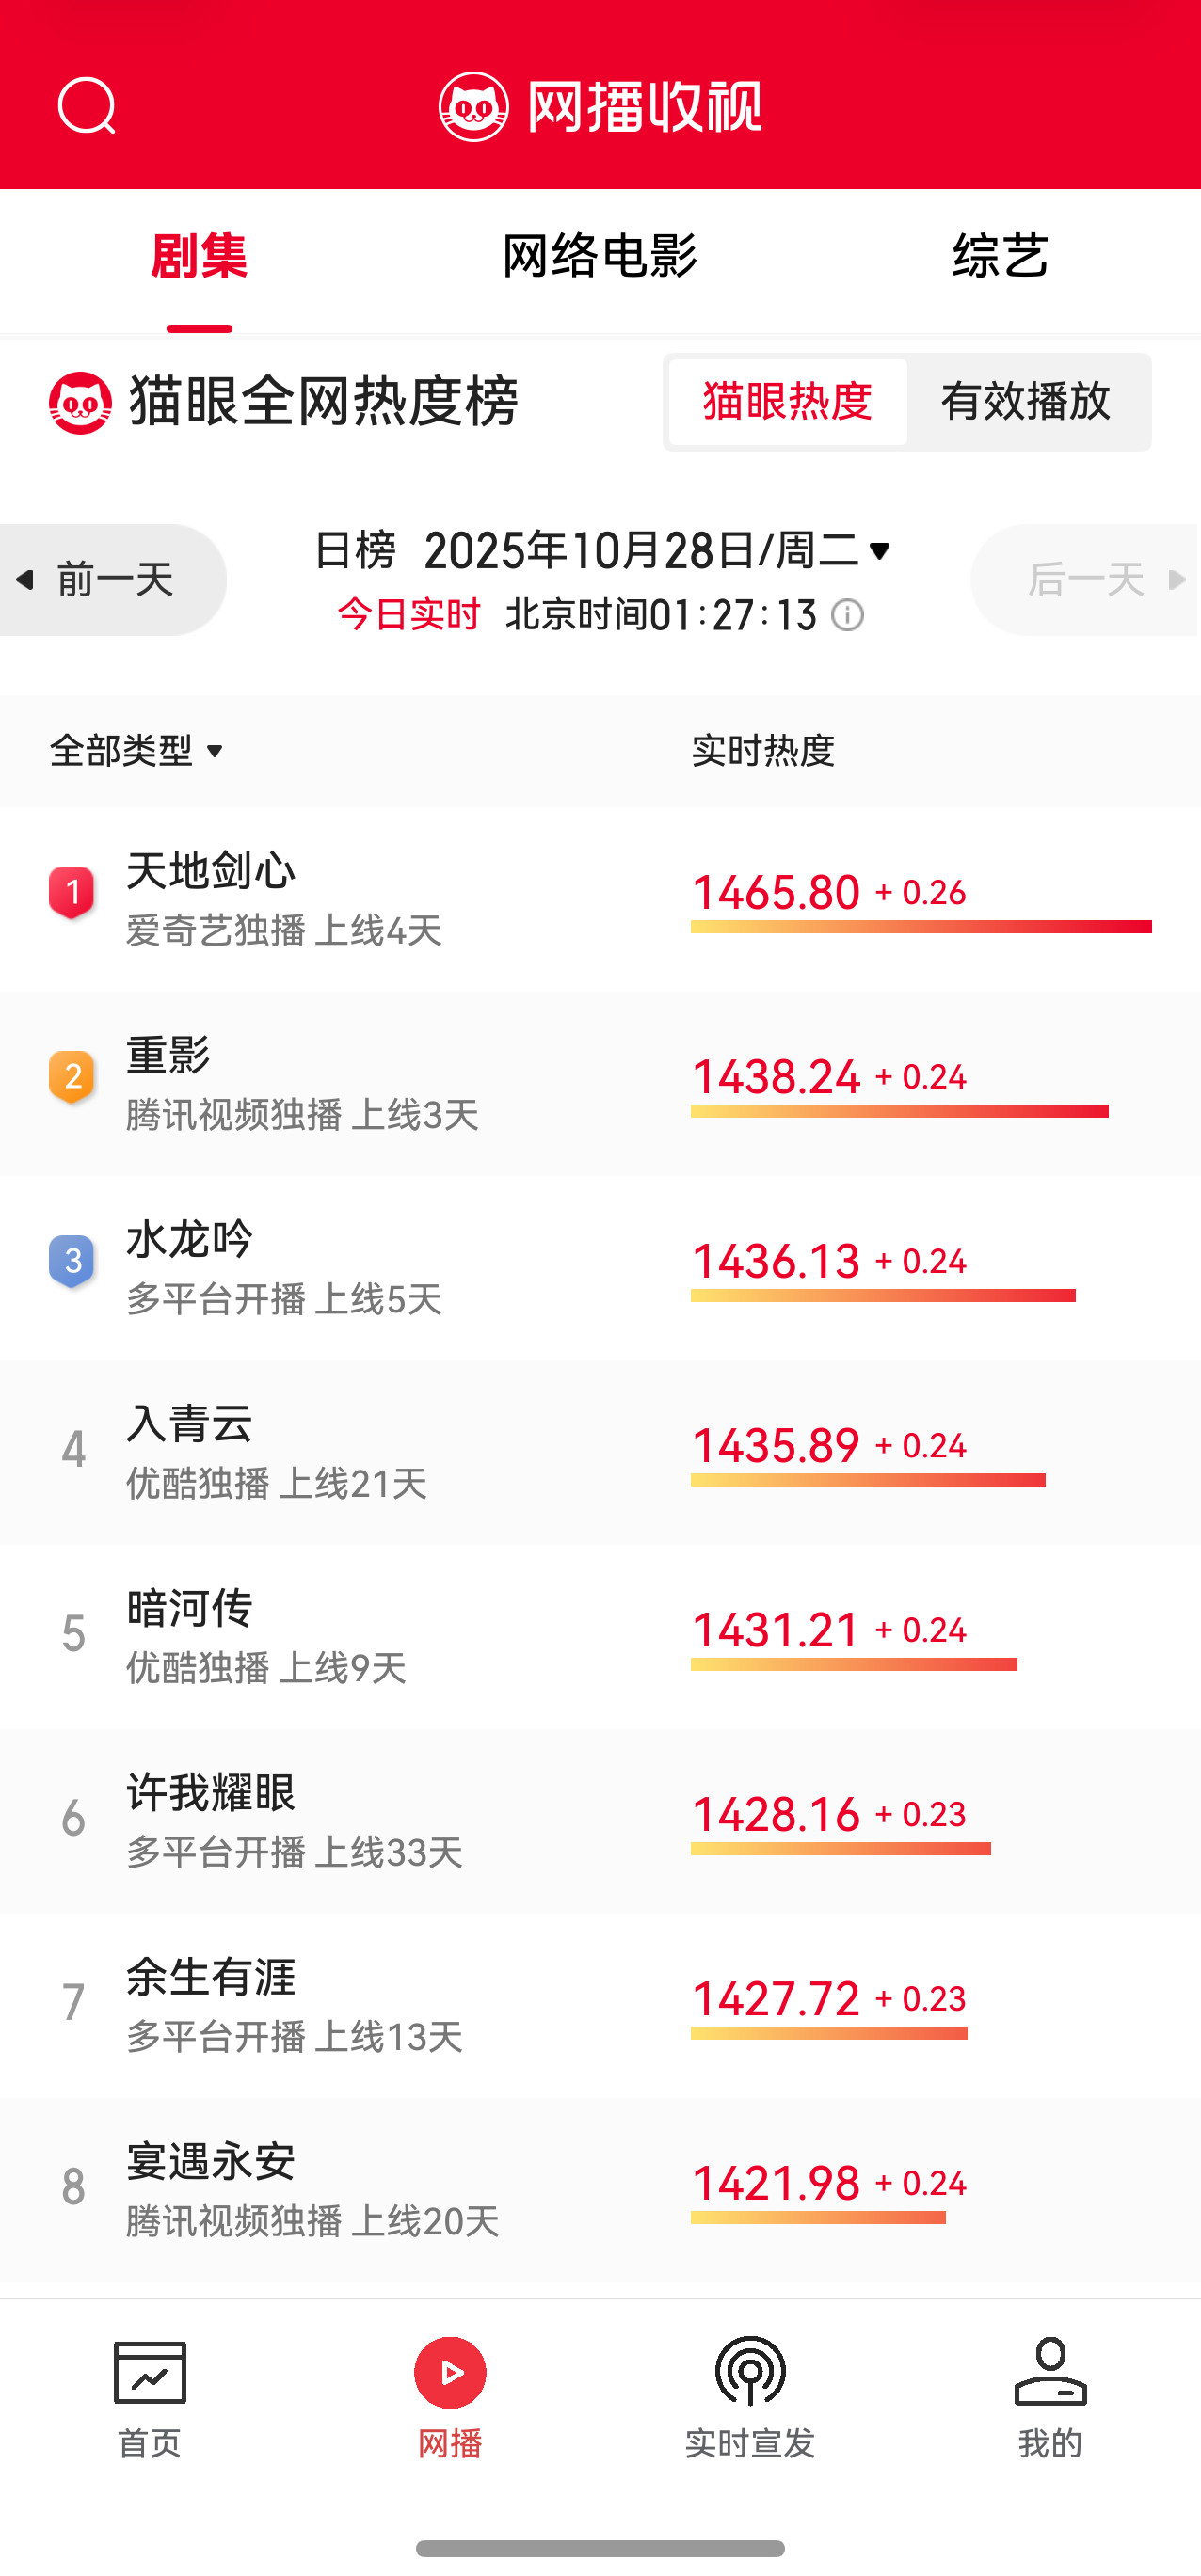This screenshot has width=1201, height=2576.
Task: Click the 重影 heat progress bar
Action: click(x=899, y=1112)
